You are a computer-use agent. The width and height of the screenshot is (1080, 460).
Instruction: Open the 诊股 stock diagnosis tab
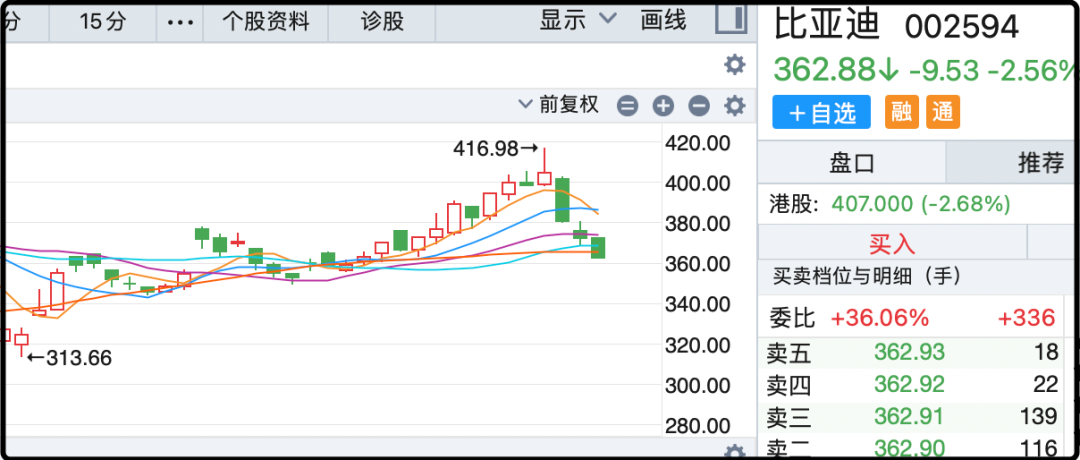click(x=382, y=21)
